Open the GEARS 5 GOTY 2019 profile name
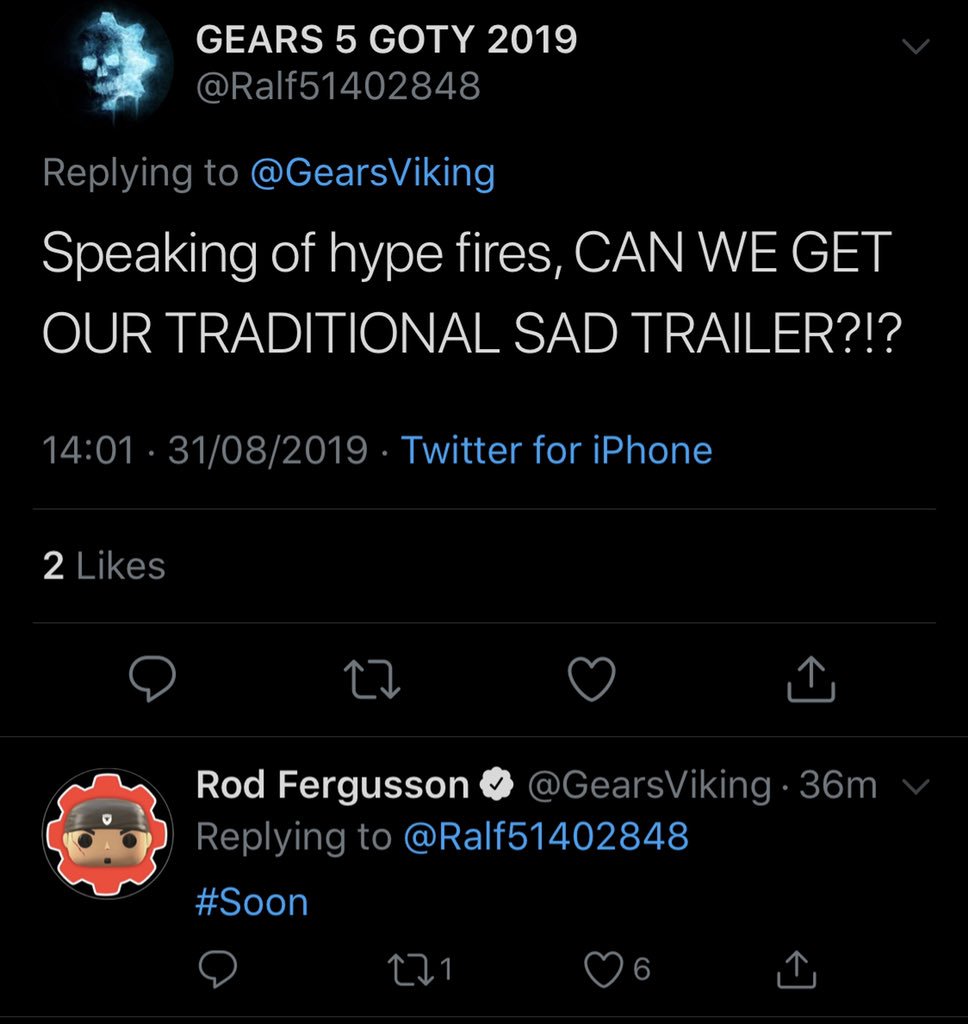968x1024 pixels. coord(386,40)
